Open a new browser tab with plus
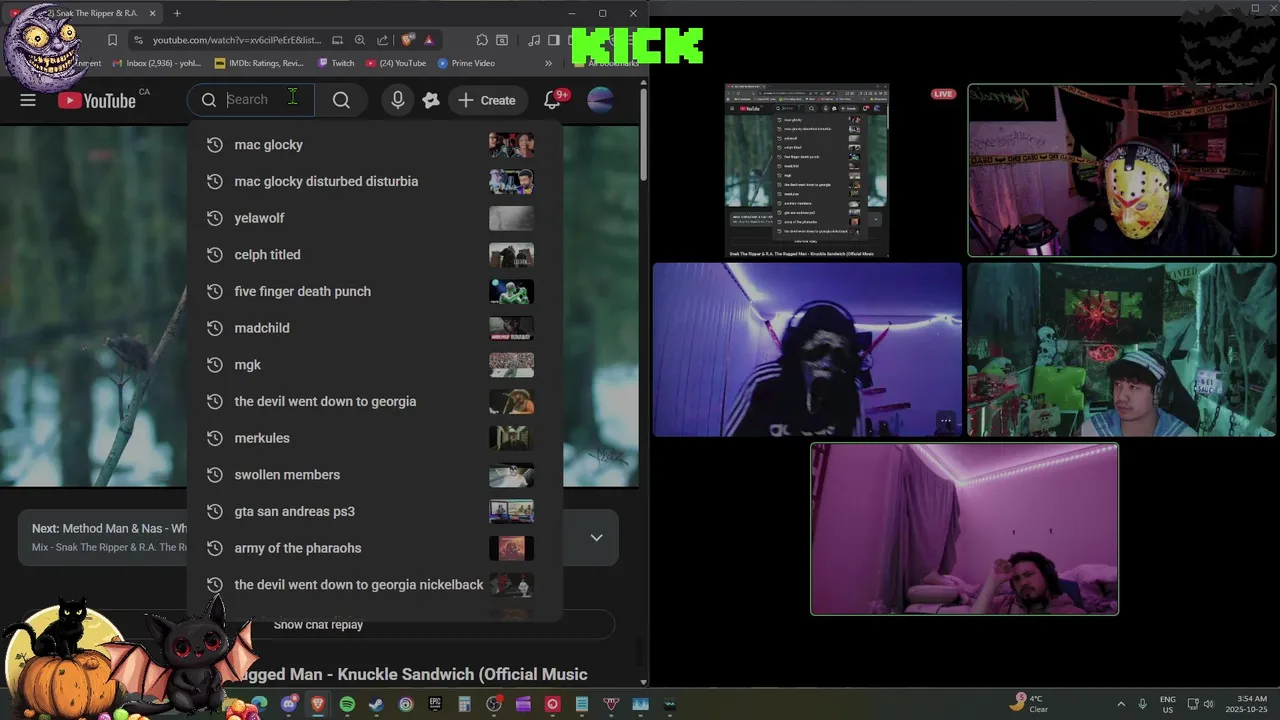The height and width of the screenshot is (720, 1280). (177, 13)
